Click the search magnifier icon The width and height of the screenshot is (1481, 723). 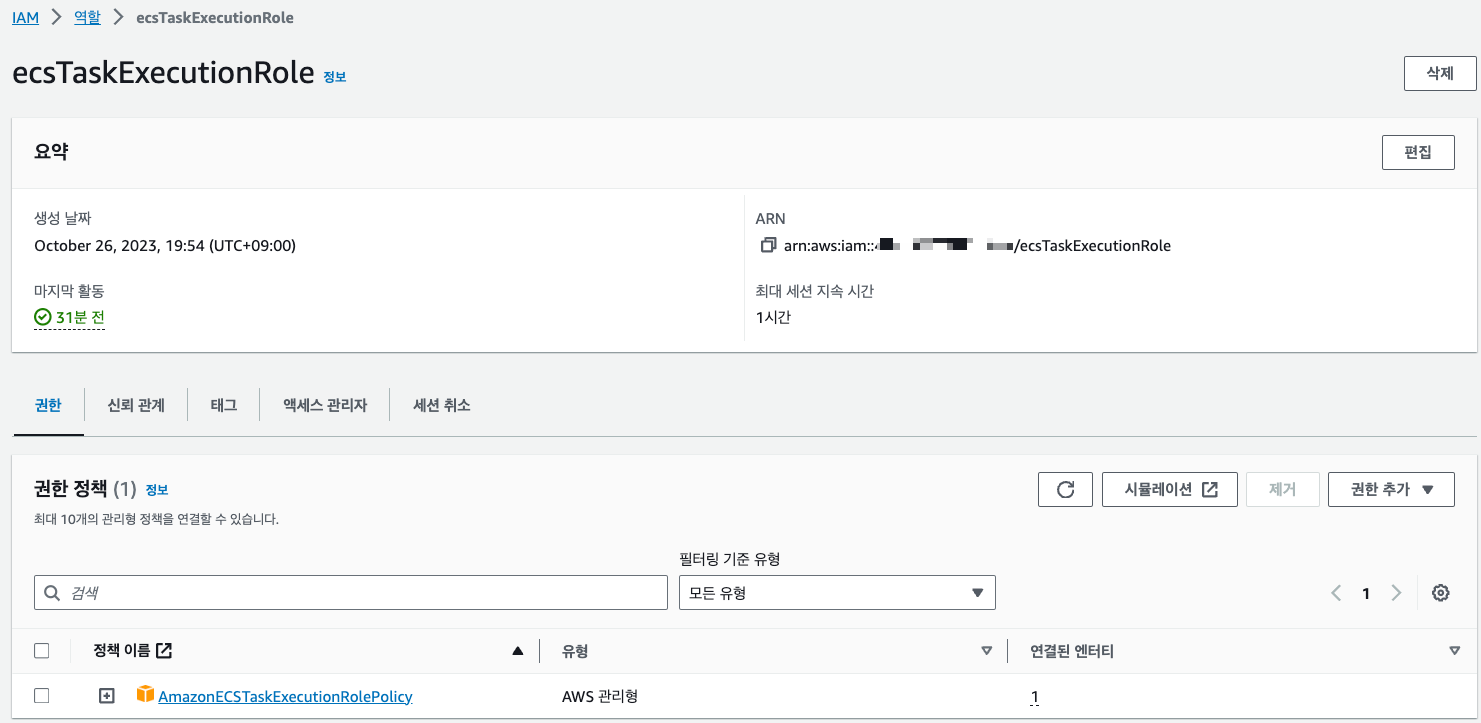tap(52, 593)
